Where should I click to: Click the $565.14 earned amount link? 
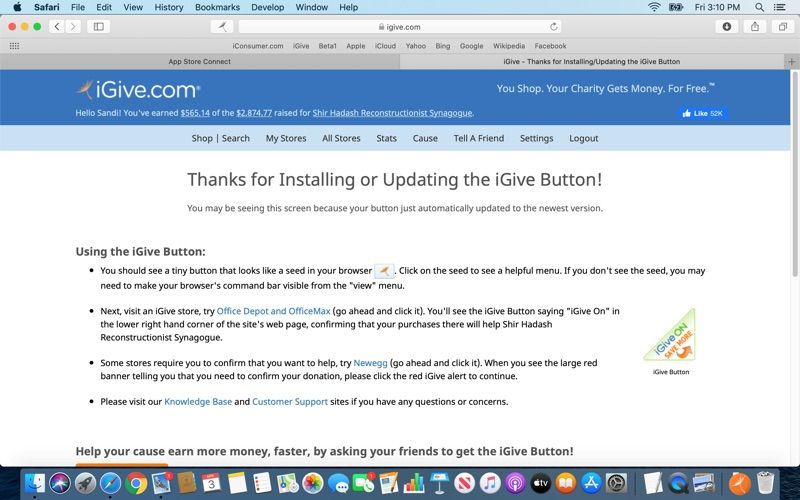pos(195,113)
